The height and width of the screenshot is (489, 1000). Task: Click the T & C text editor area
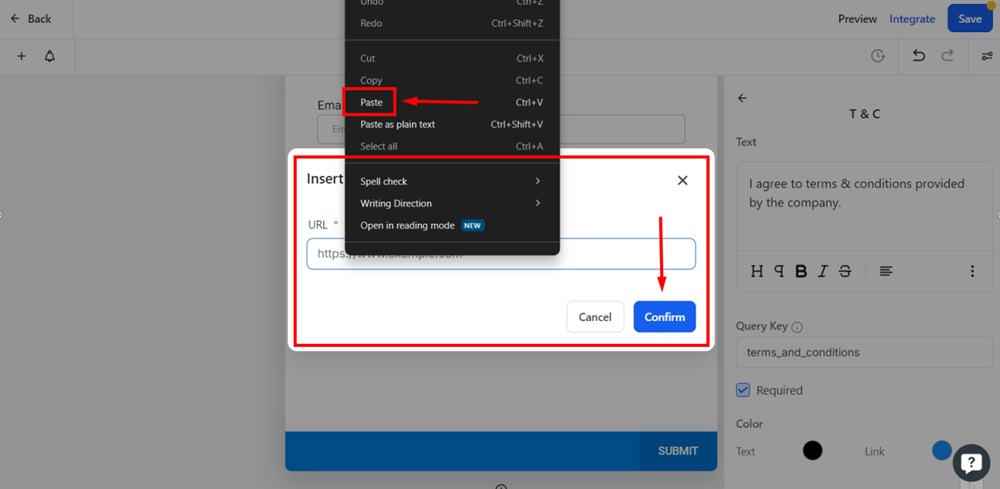pyautogui.click(x=864, y=205)
